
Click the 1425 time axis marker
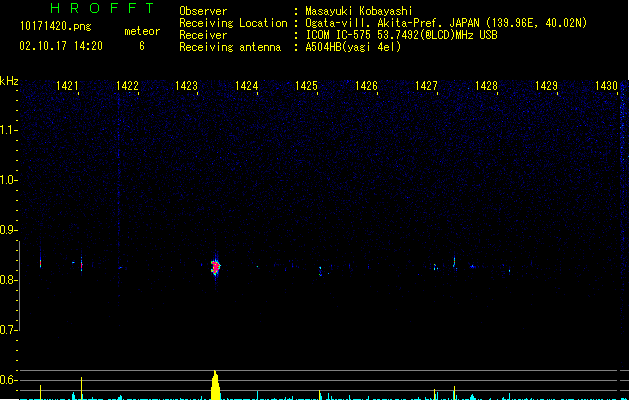coord(306,86)
